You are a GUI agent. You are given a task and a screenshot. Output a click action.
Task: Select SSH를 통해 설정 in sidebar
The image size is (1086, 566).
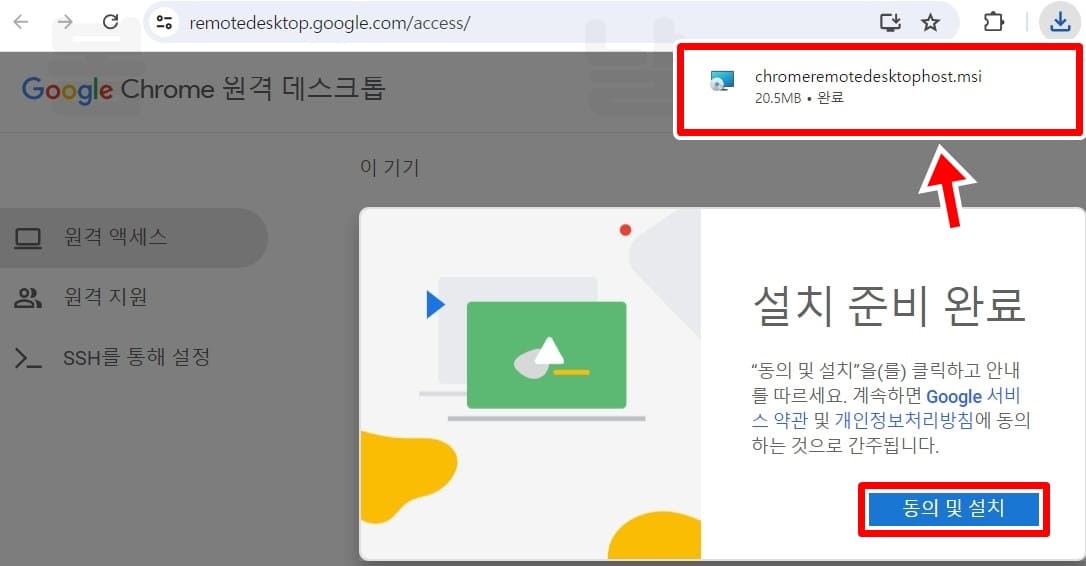(136, 357)
